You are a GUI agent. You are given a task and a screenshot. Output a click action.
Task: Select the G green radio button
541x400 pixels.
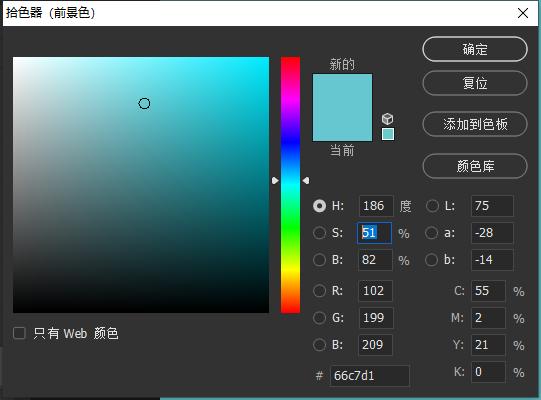pyautogui.click(x=319, y=318)
